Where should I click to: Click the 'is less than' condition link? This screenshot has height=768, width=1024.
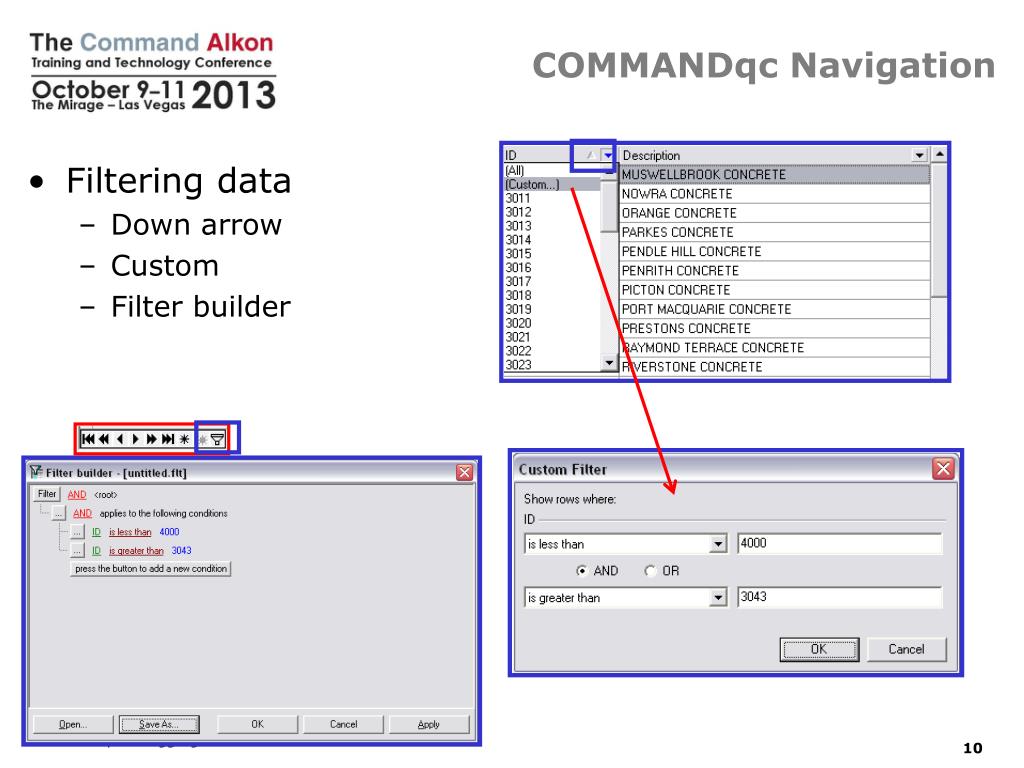[130, 532]
